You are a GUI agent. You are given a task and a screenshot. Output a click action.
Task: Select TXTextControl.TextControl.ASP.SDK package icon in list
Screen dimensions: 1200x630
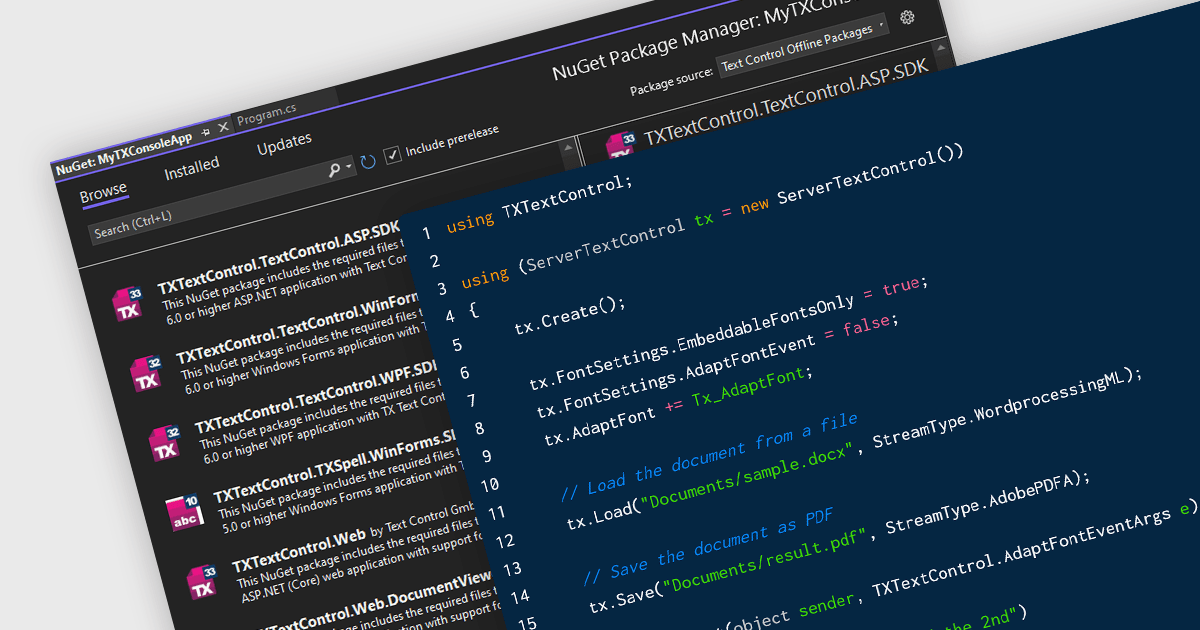pos(128,302)
